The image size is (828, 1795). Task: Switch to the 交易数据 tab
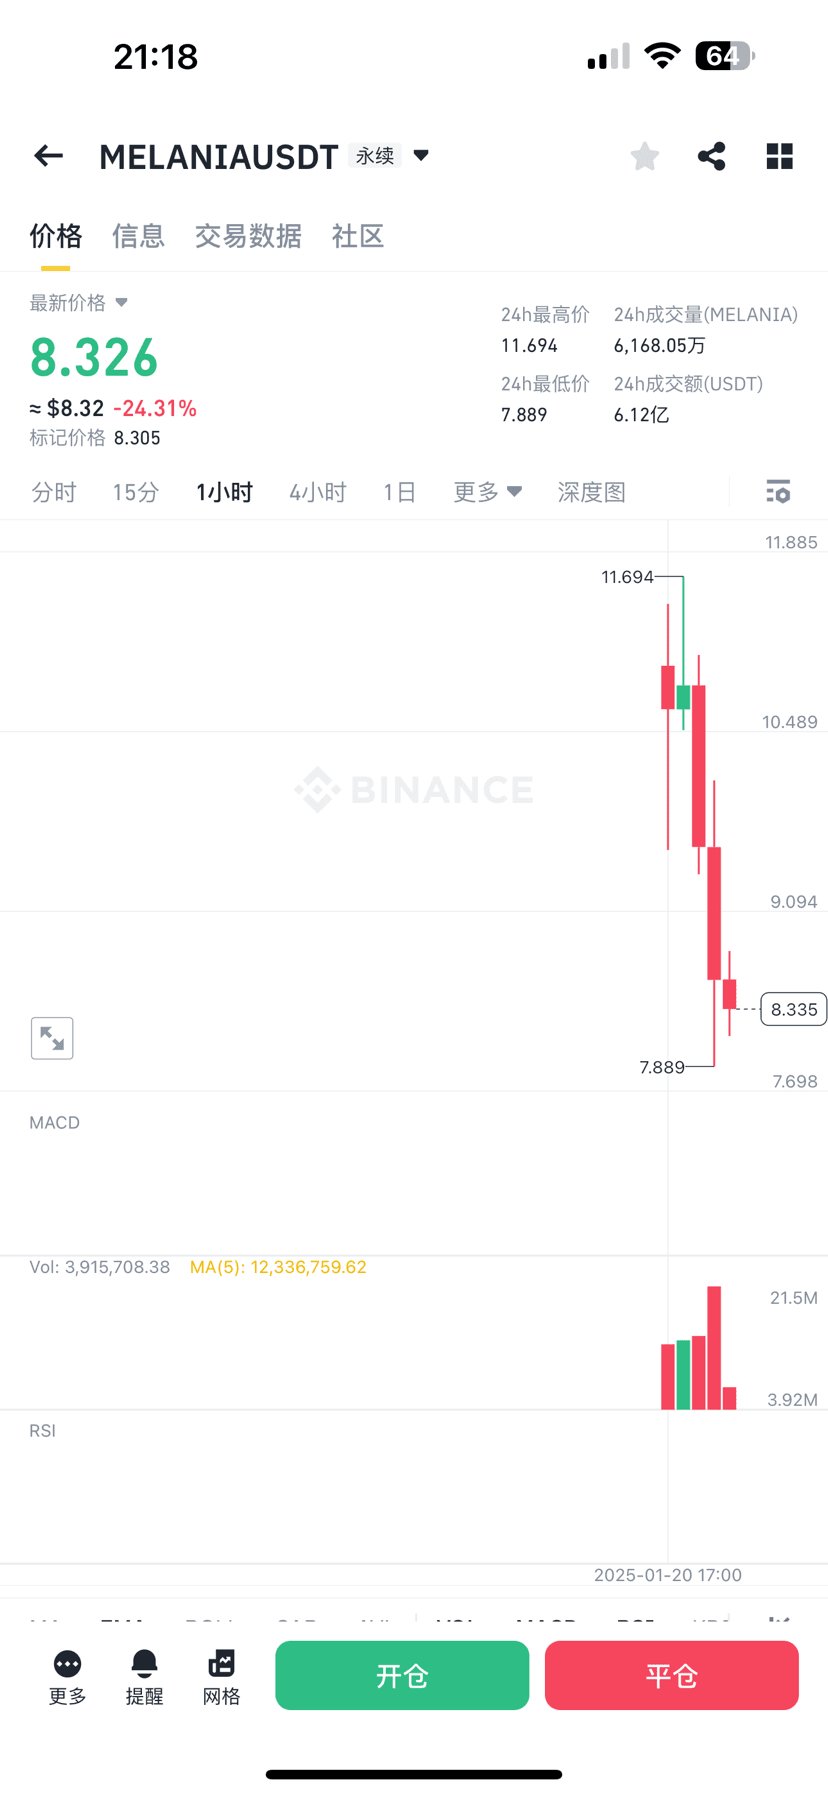pyautogui.click(x=248, y=236)
